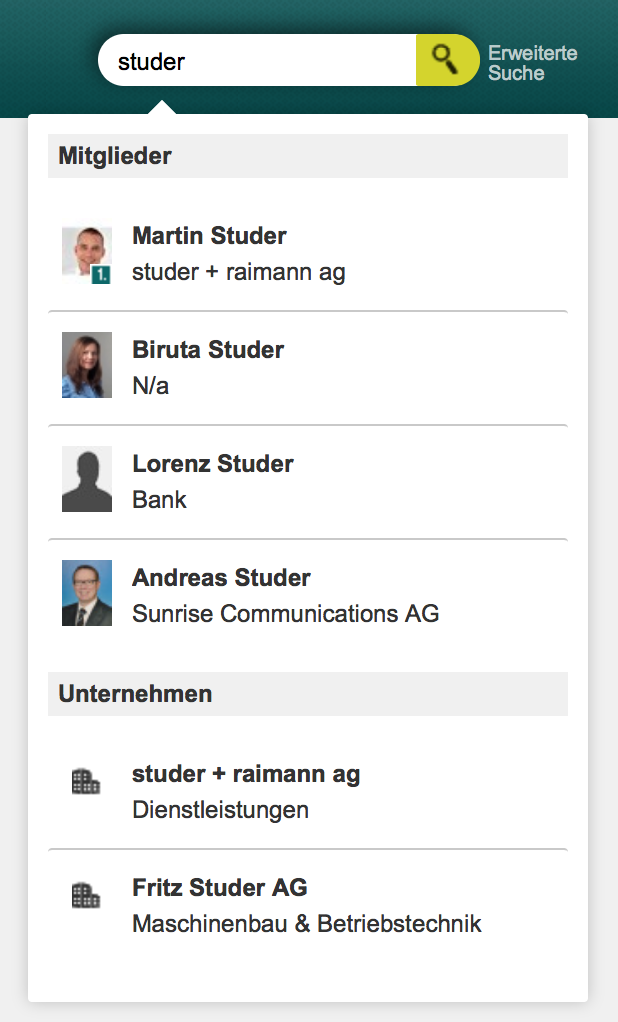Click the first-degree badge on Martin Studer's photo
The image size is (618, 1022).
(x=101, y=274)
